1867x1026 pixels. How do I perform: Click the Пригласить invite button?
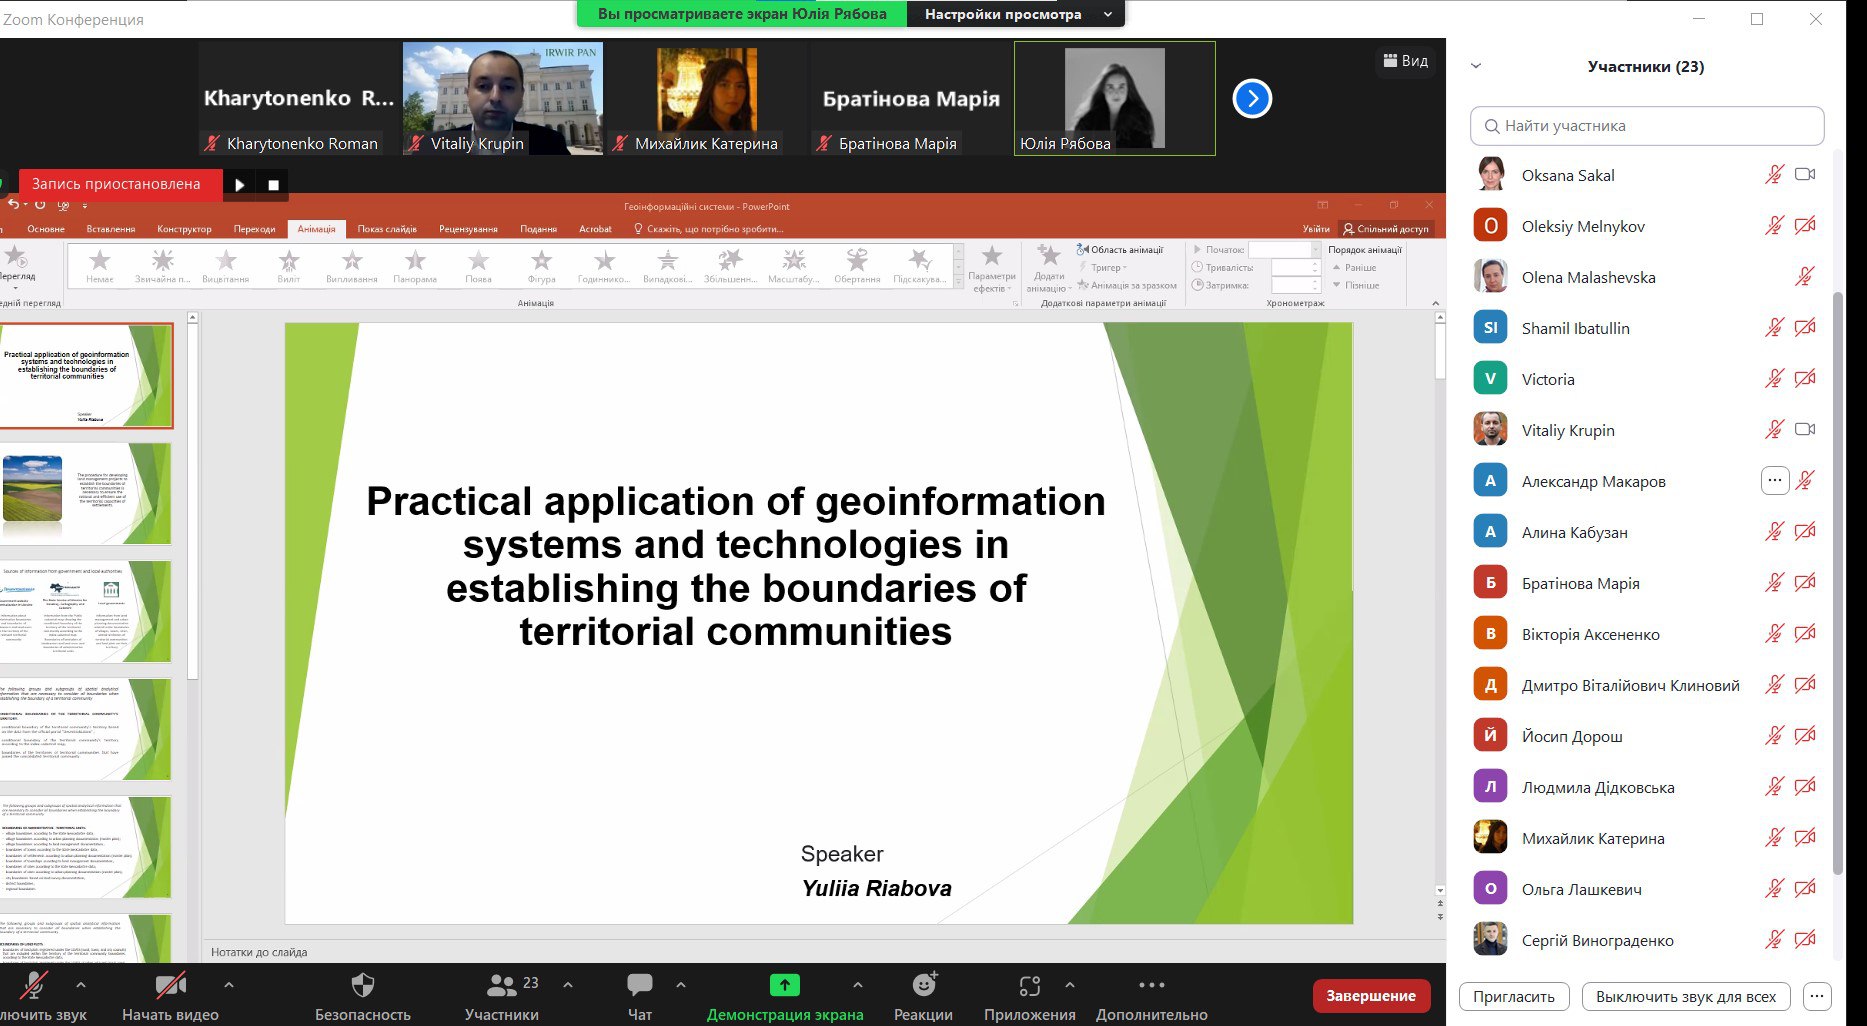click(1514, 996)
